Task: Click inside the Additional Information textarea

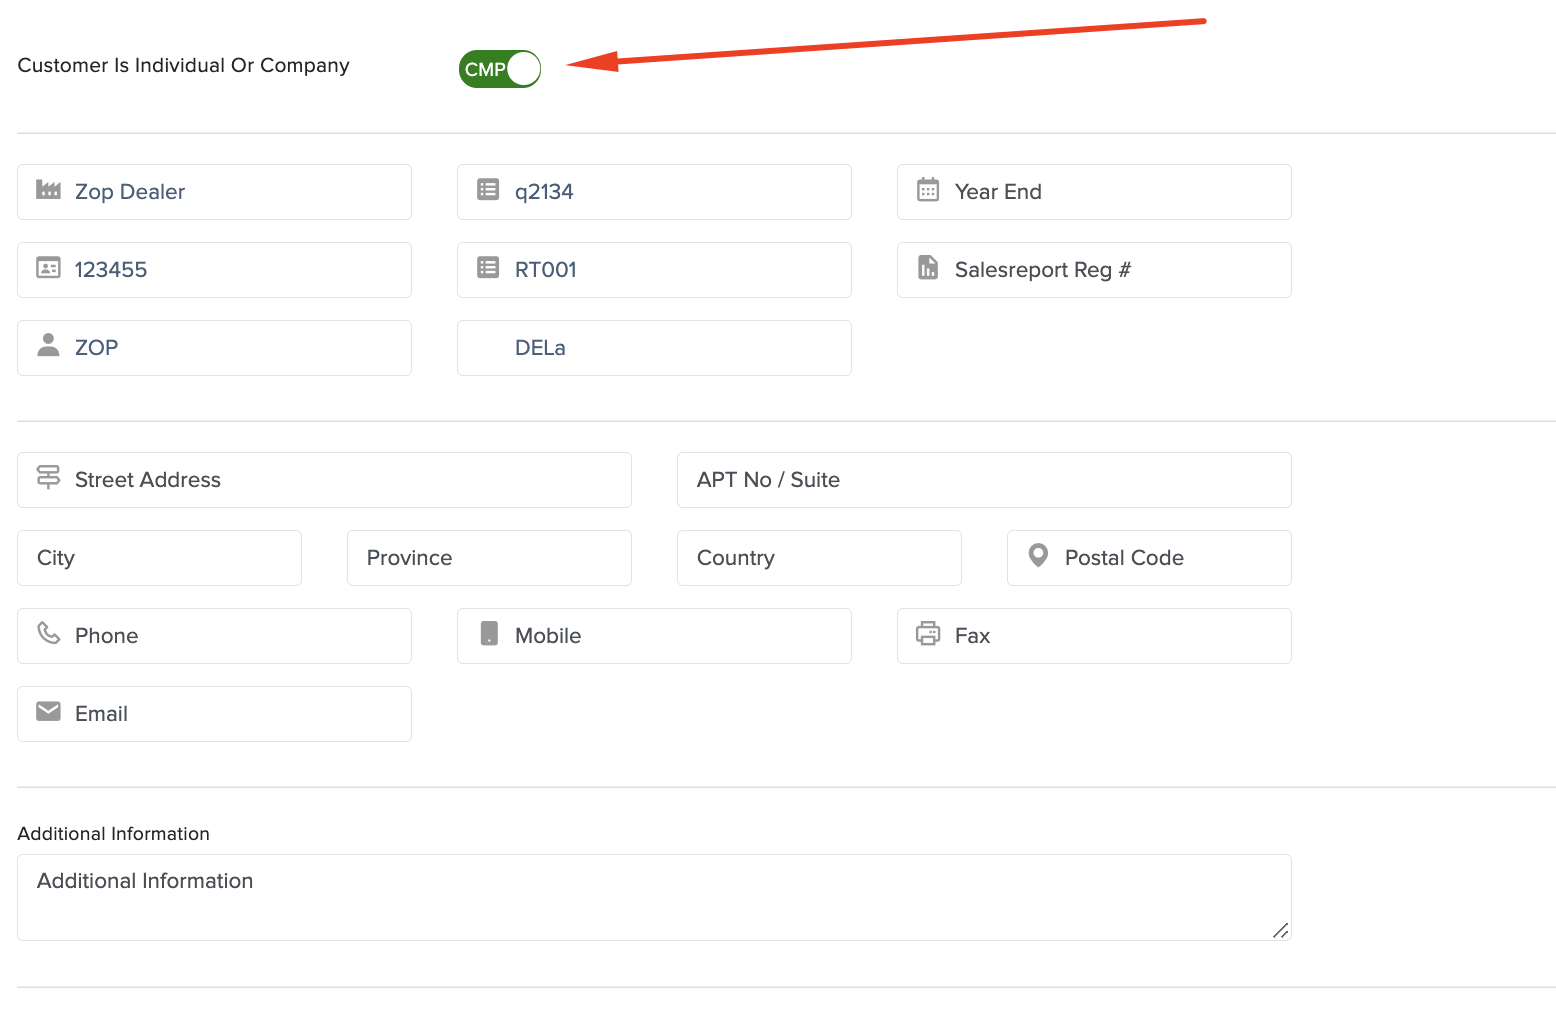Action: click(x=654, y=897)
